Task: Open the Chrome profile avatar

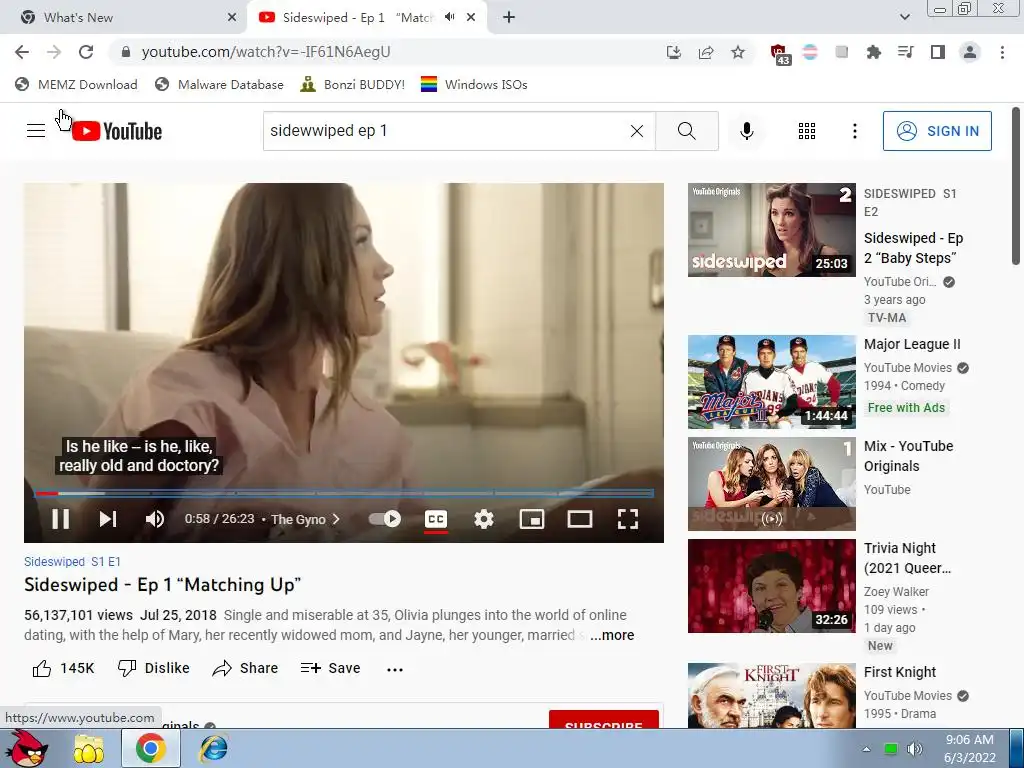Action: coord(970,52)
